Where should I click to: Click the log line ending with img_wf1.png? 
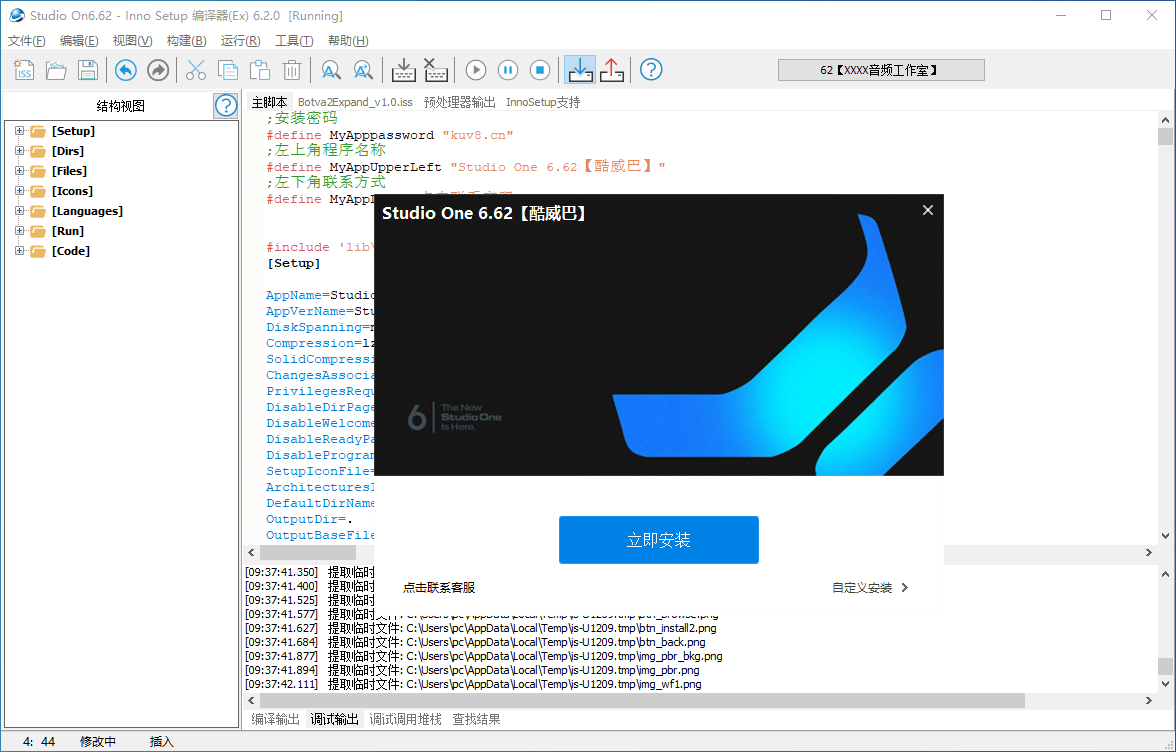click(x=473, y=685)
